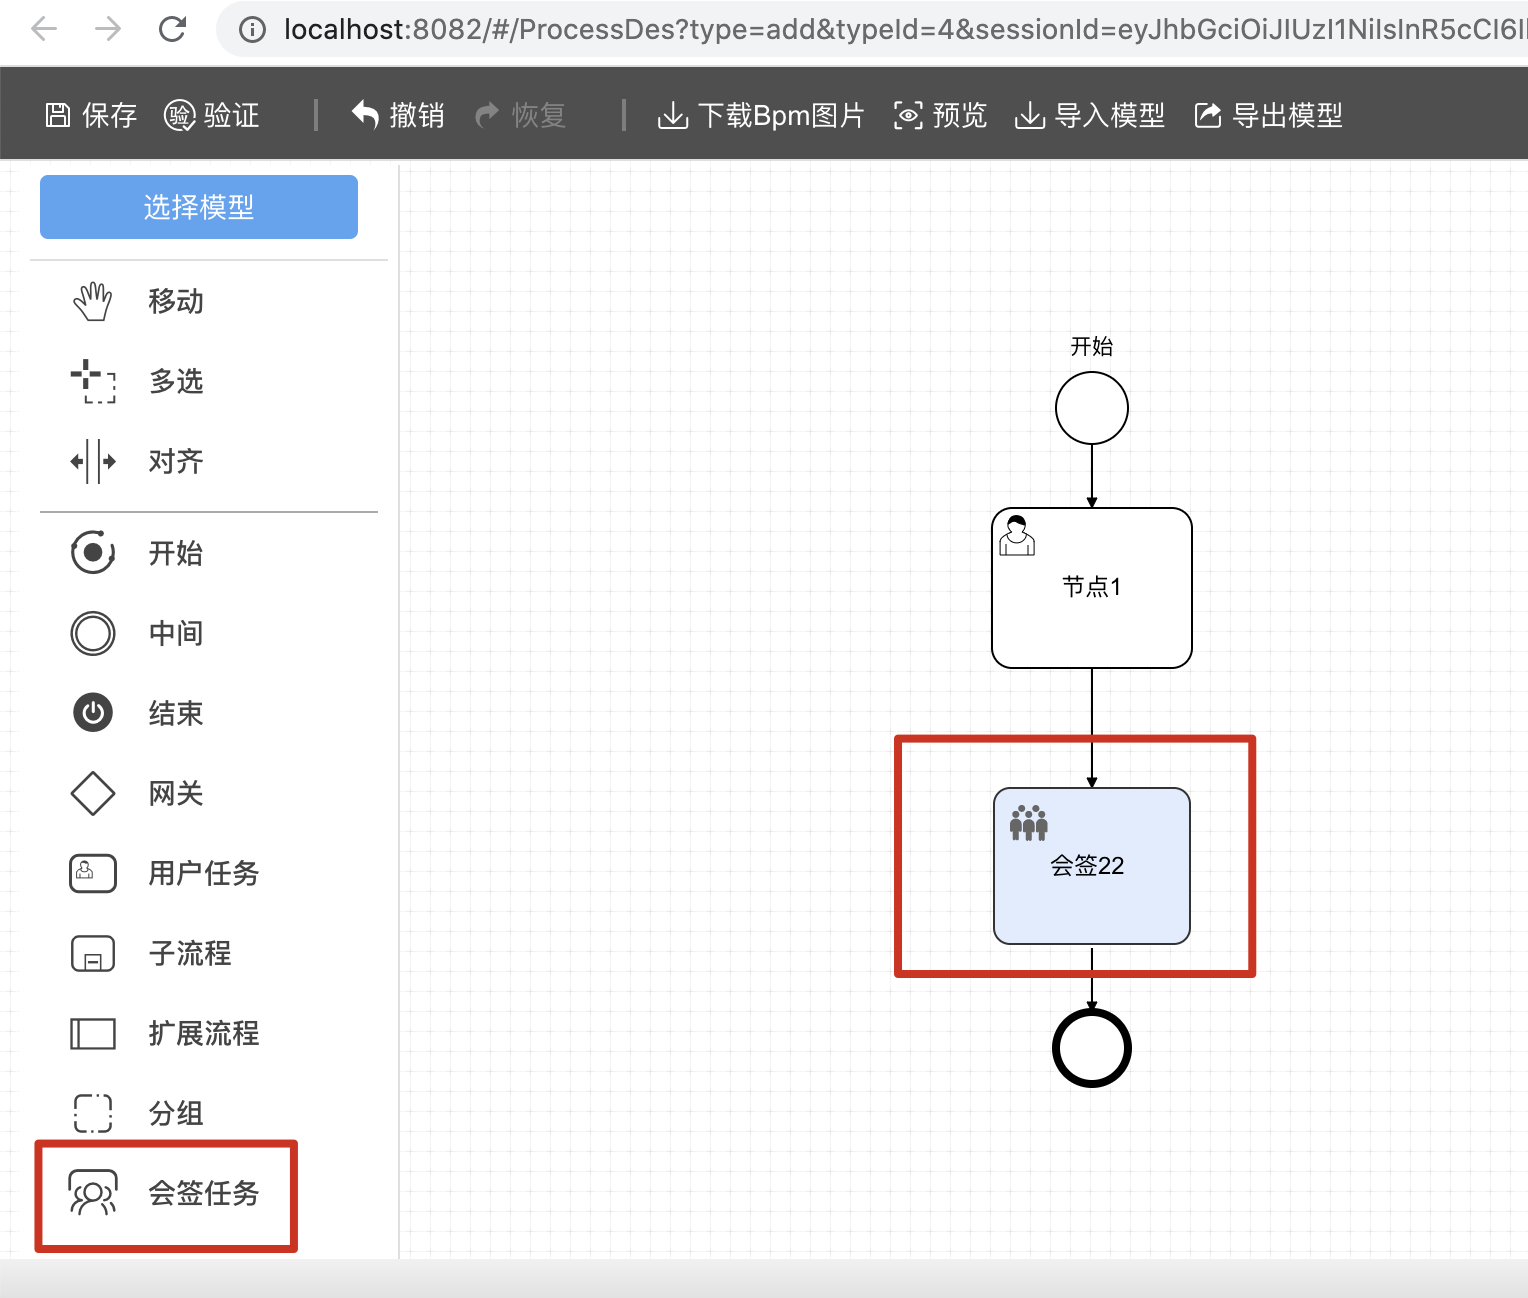1528x1298 pixels.
Task: Select the 移动 (move) tool in sidebar
Action: point(175,302)
